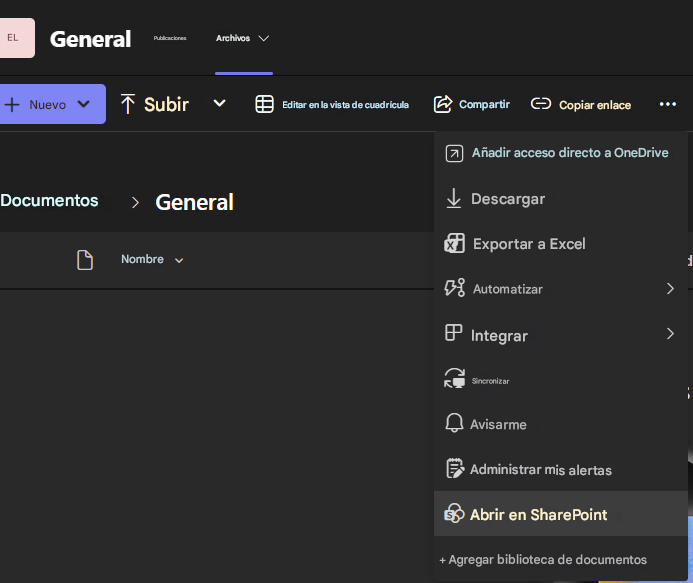Click the SharePoint logo icon
Screen dimensions: 693x583
pos(454,514)
